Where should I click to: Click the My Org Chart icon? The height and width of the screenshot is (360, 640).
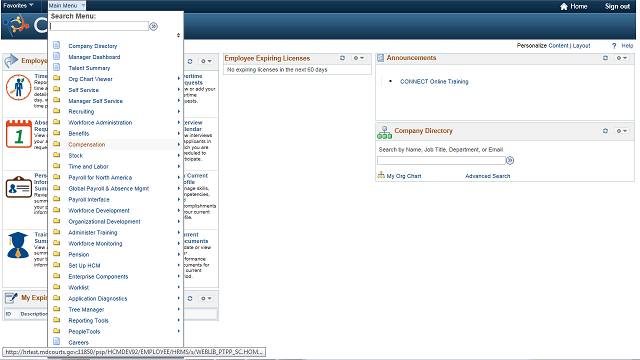tap(381, 176)
